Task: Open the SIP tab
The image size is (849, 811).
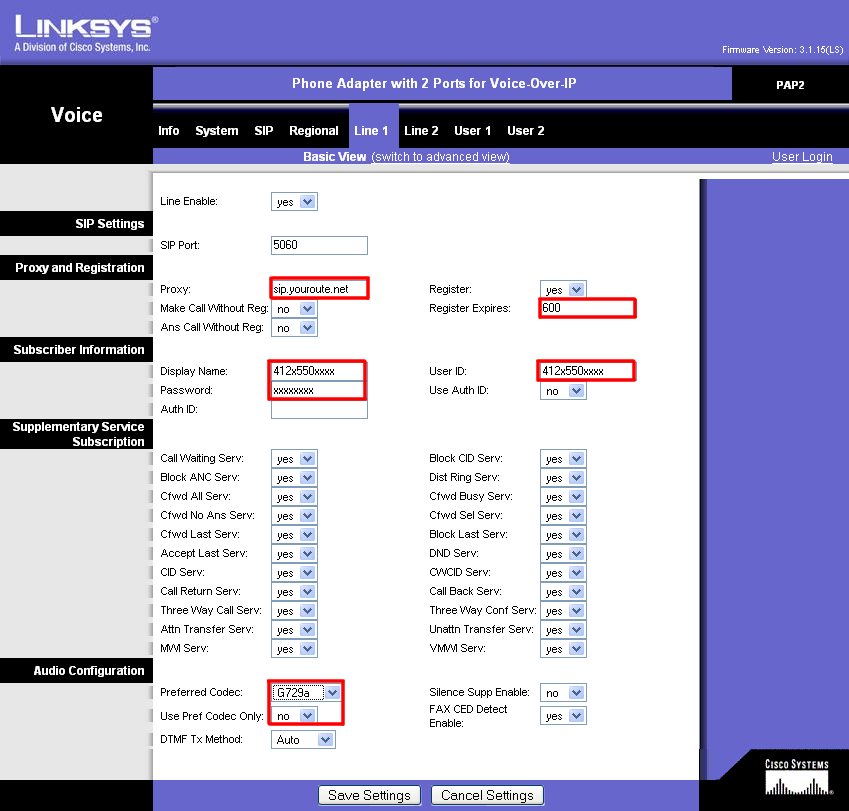Action: click(x=263, y=131)
